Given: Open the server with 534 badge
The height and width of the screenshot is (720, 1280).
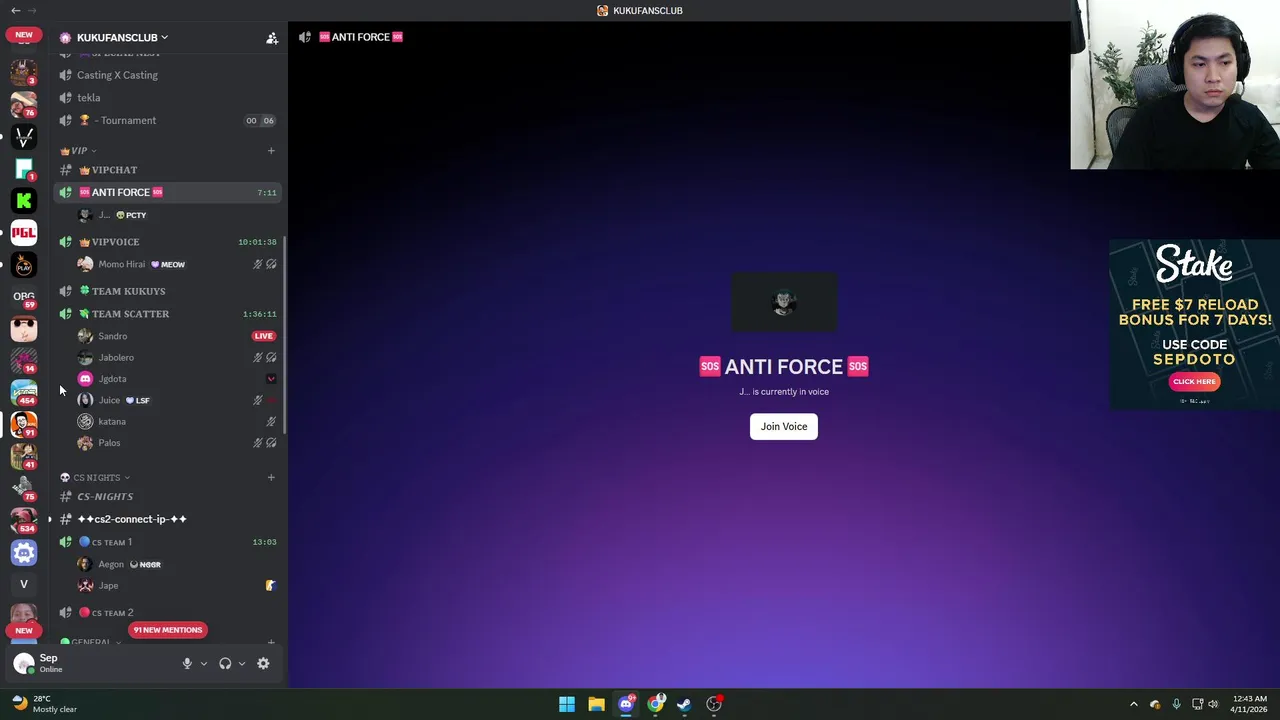Looking at the screenshot, I should click(x=24, y=520).
